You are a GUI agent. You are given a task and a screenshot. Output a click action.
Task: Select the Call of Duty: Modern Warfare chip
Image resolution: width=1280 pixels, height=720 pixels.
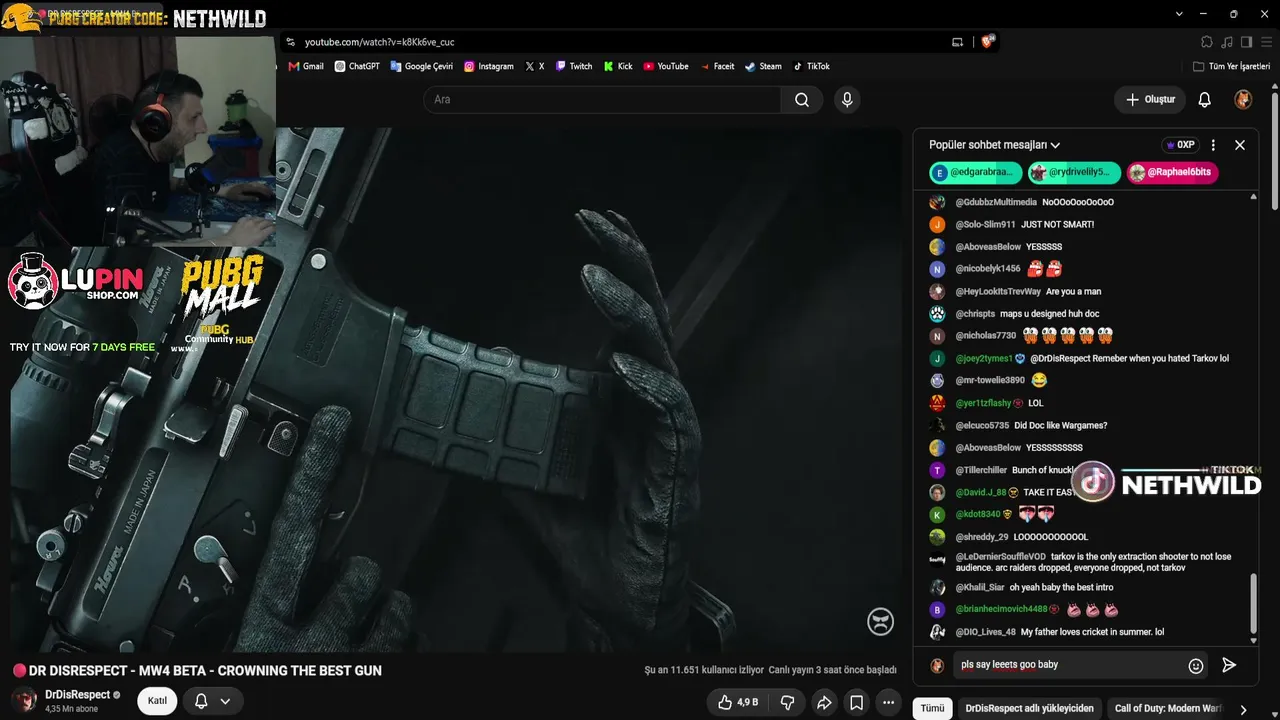pos(1168,708)
